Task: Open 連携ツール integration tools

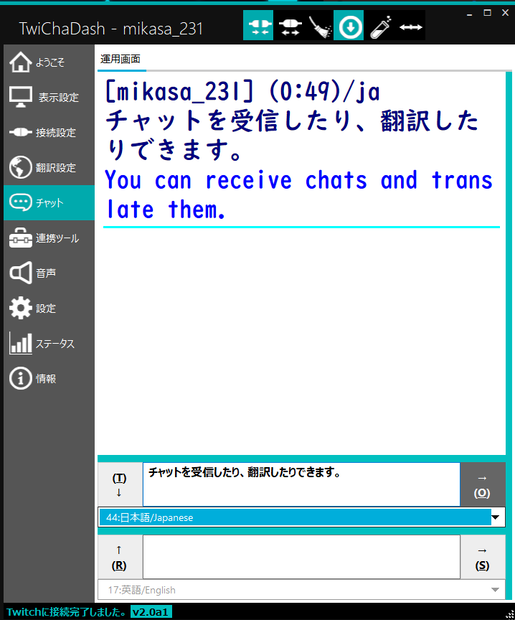Action: (49, 238)
